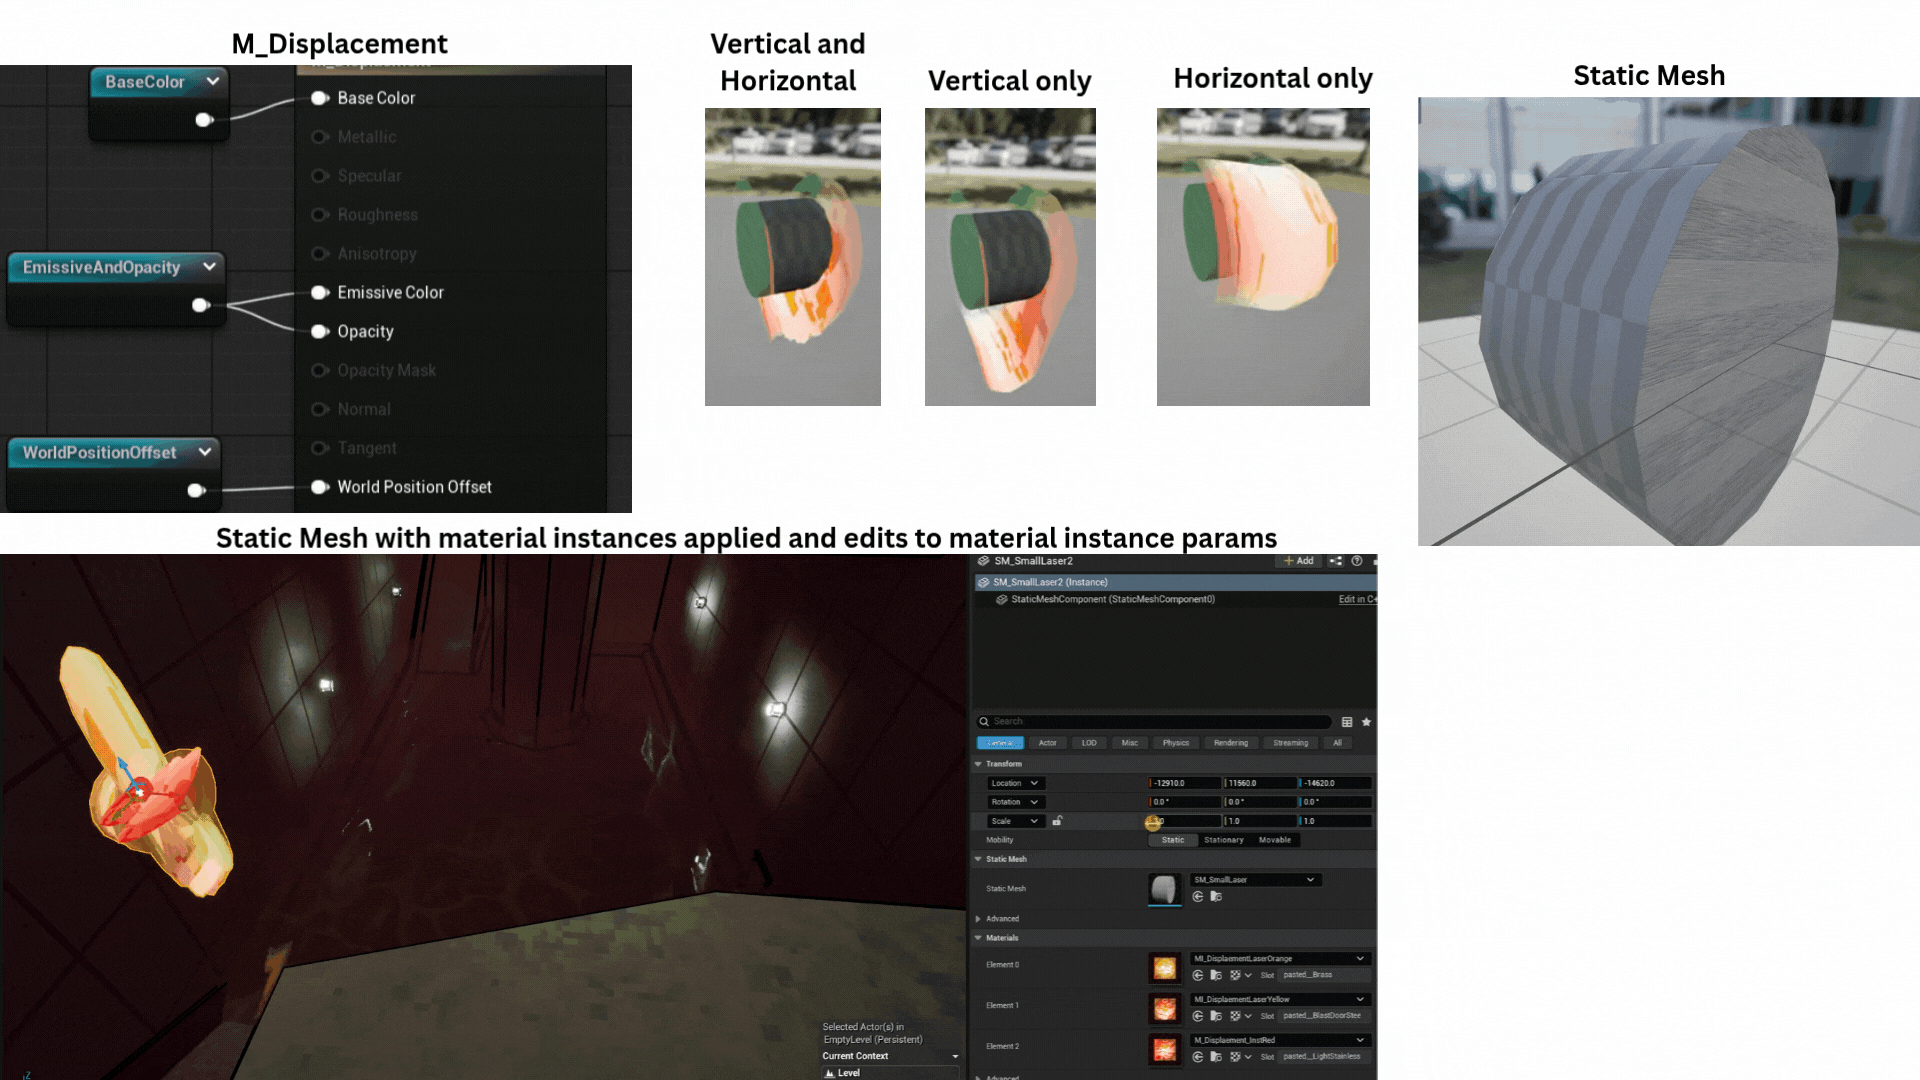Viewport: 1920px width, 1080px height.
Task: Collapse the BaseColor node chevron
Action: [x=213, y=81]
